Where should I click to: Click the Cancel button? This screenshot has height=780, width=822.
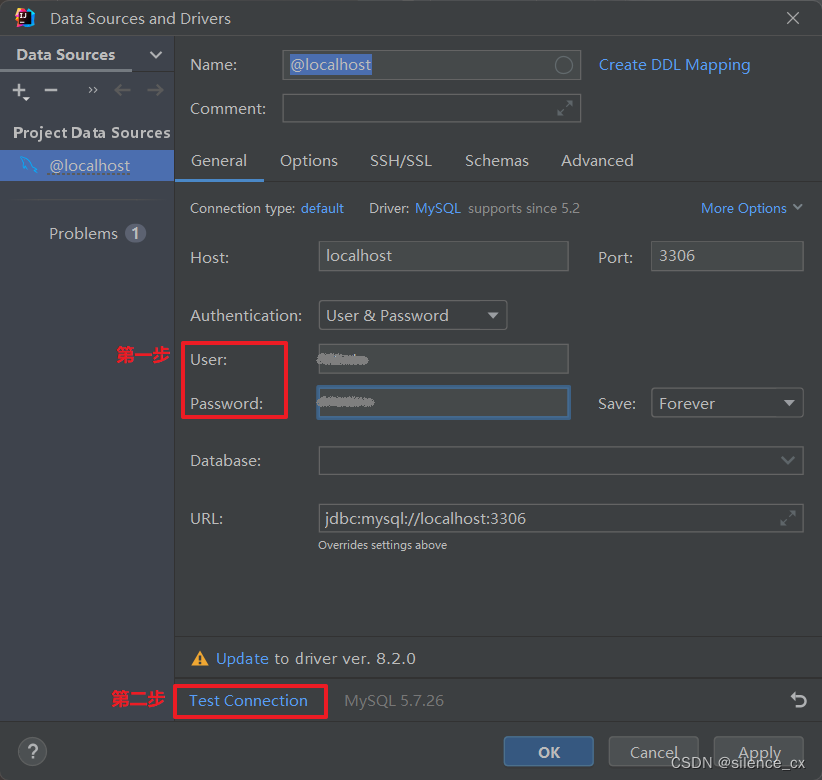point(653,751)
